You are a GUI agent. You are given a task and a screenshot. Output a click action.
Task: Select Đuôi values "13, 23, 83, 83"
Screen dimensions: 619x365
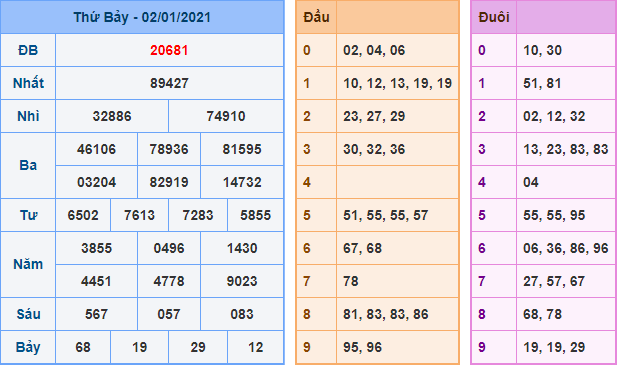(x=566, y=150)
